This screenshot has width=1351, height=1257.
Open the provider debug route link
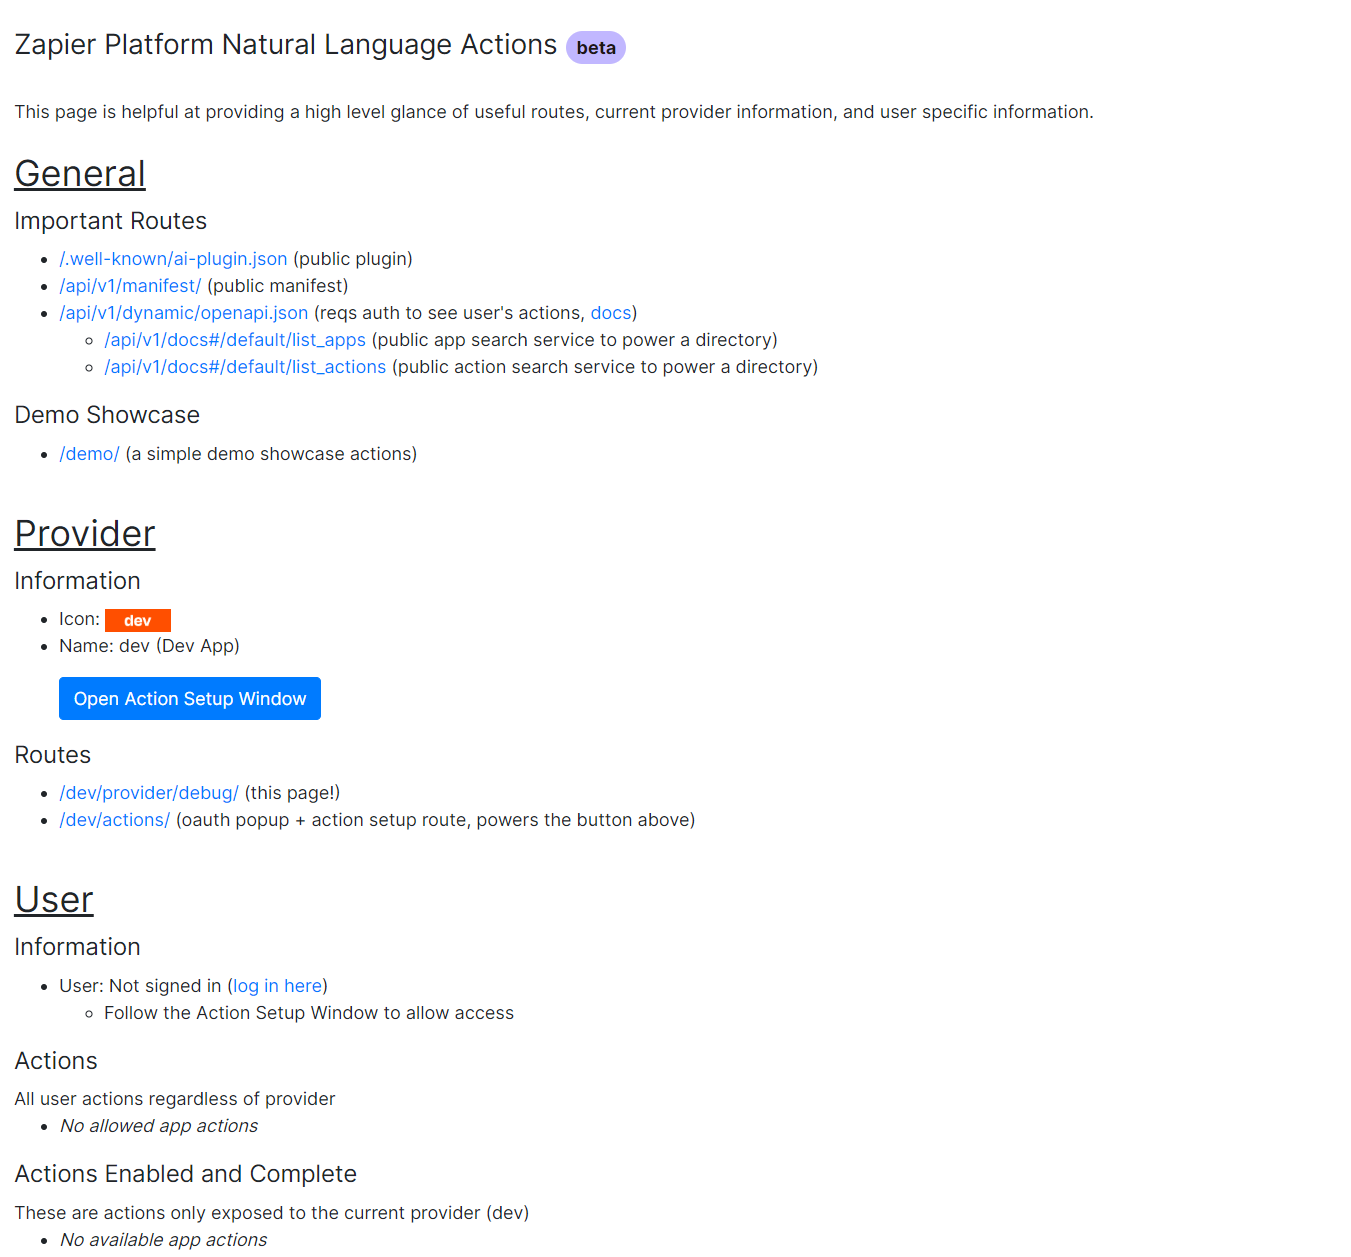(x=148, y=792)
